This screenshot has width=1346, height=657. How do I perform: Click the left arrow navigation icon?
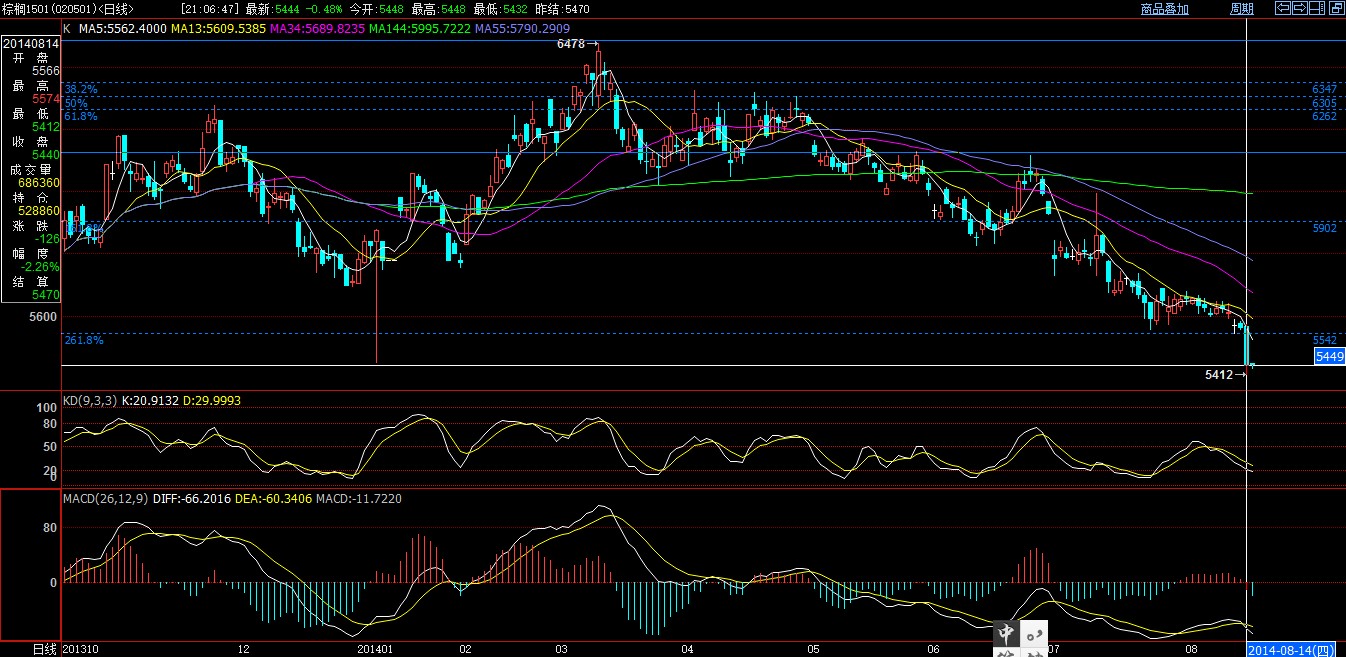pos(1282,9)
